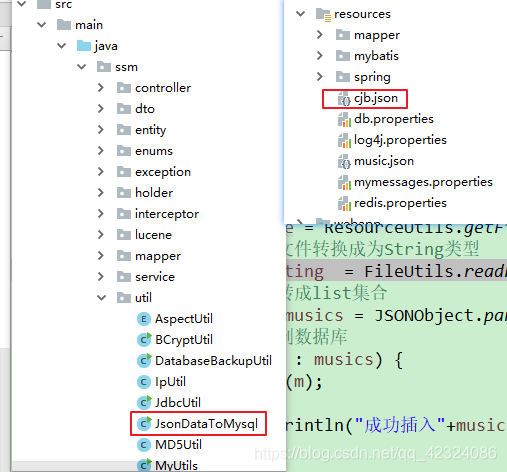Click the MD5Util class icon
The height and width of the screenshot is (472, 507).
point(144,445)
